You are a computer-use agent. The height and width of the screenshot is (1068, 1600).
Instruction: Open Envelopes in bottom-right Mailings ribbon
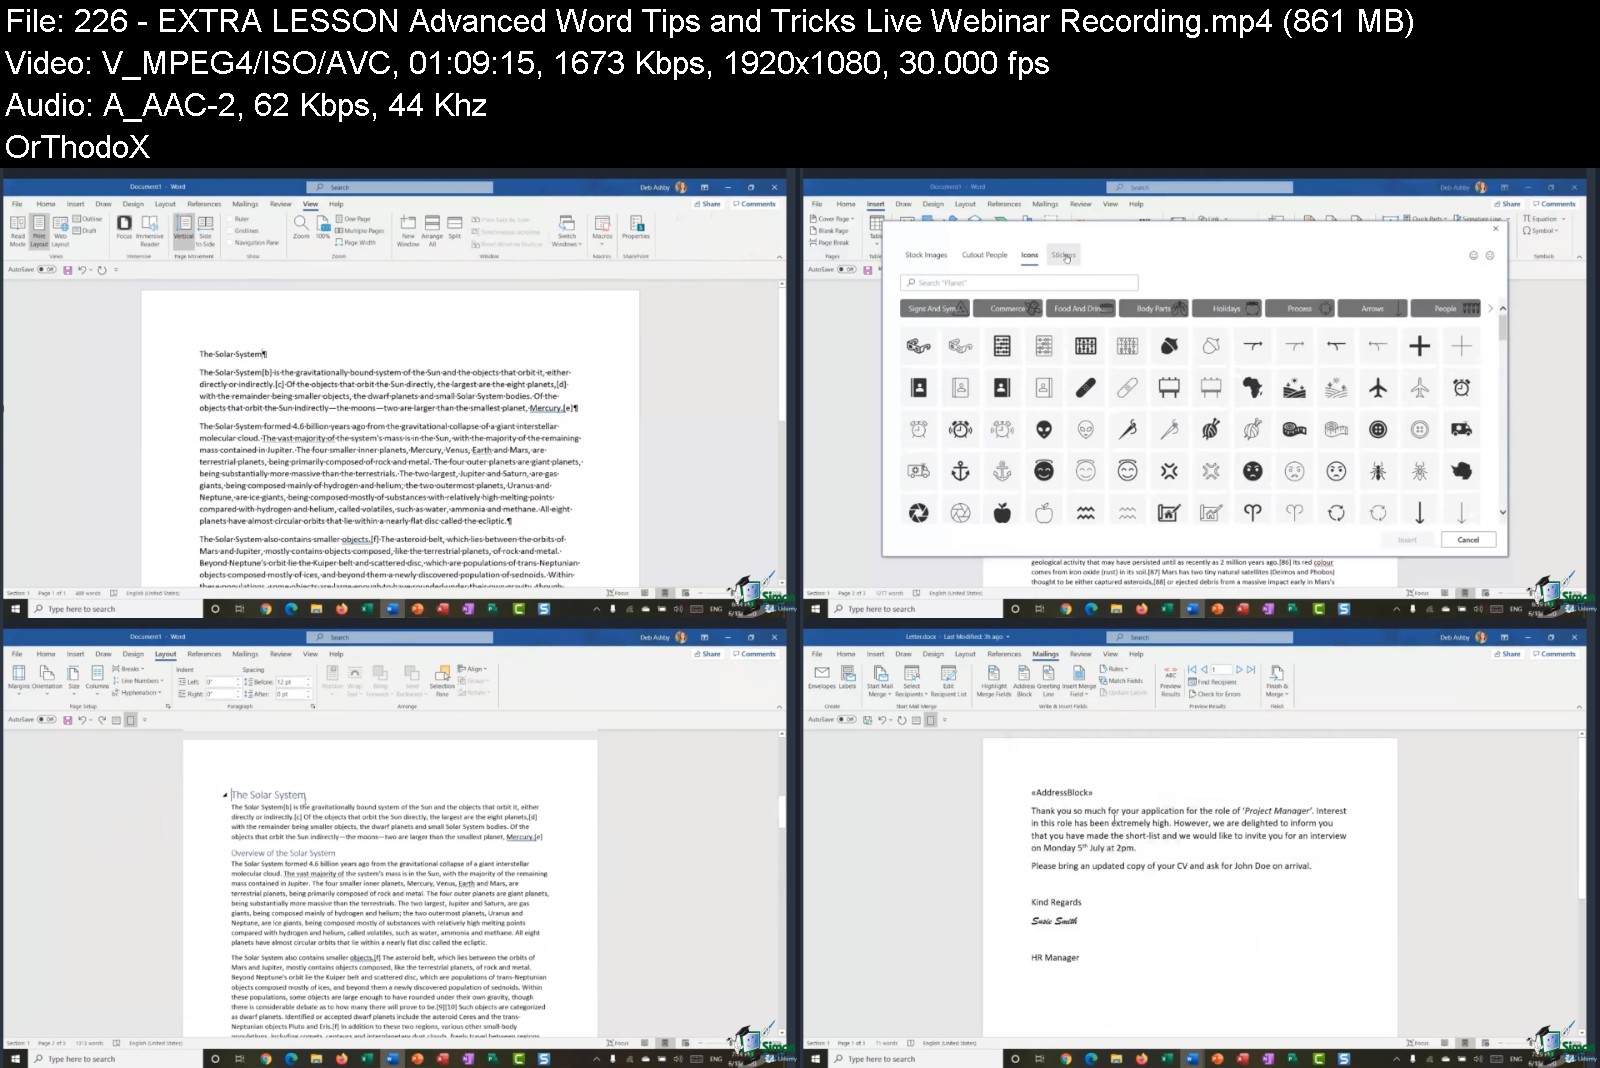821,678
